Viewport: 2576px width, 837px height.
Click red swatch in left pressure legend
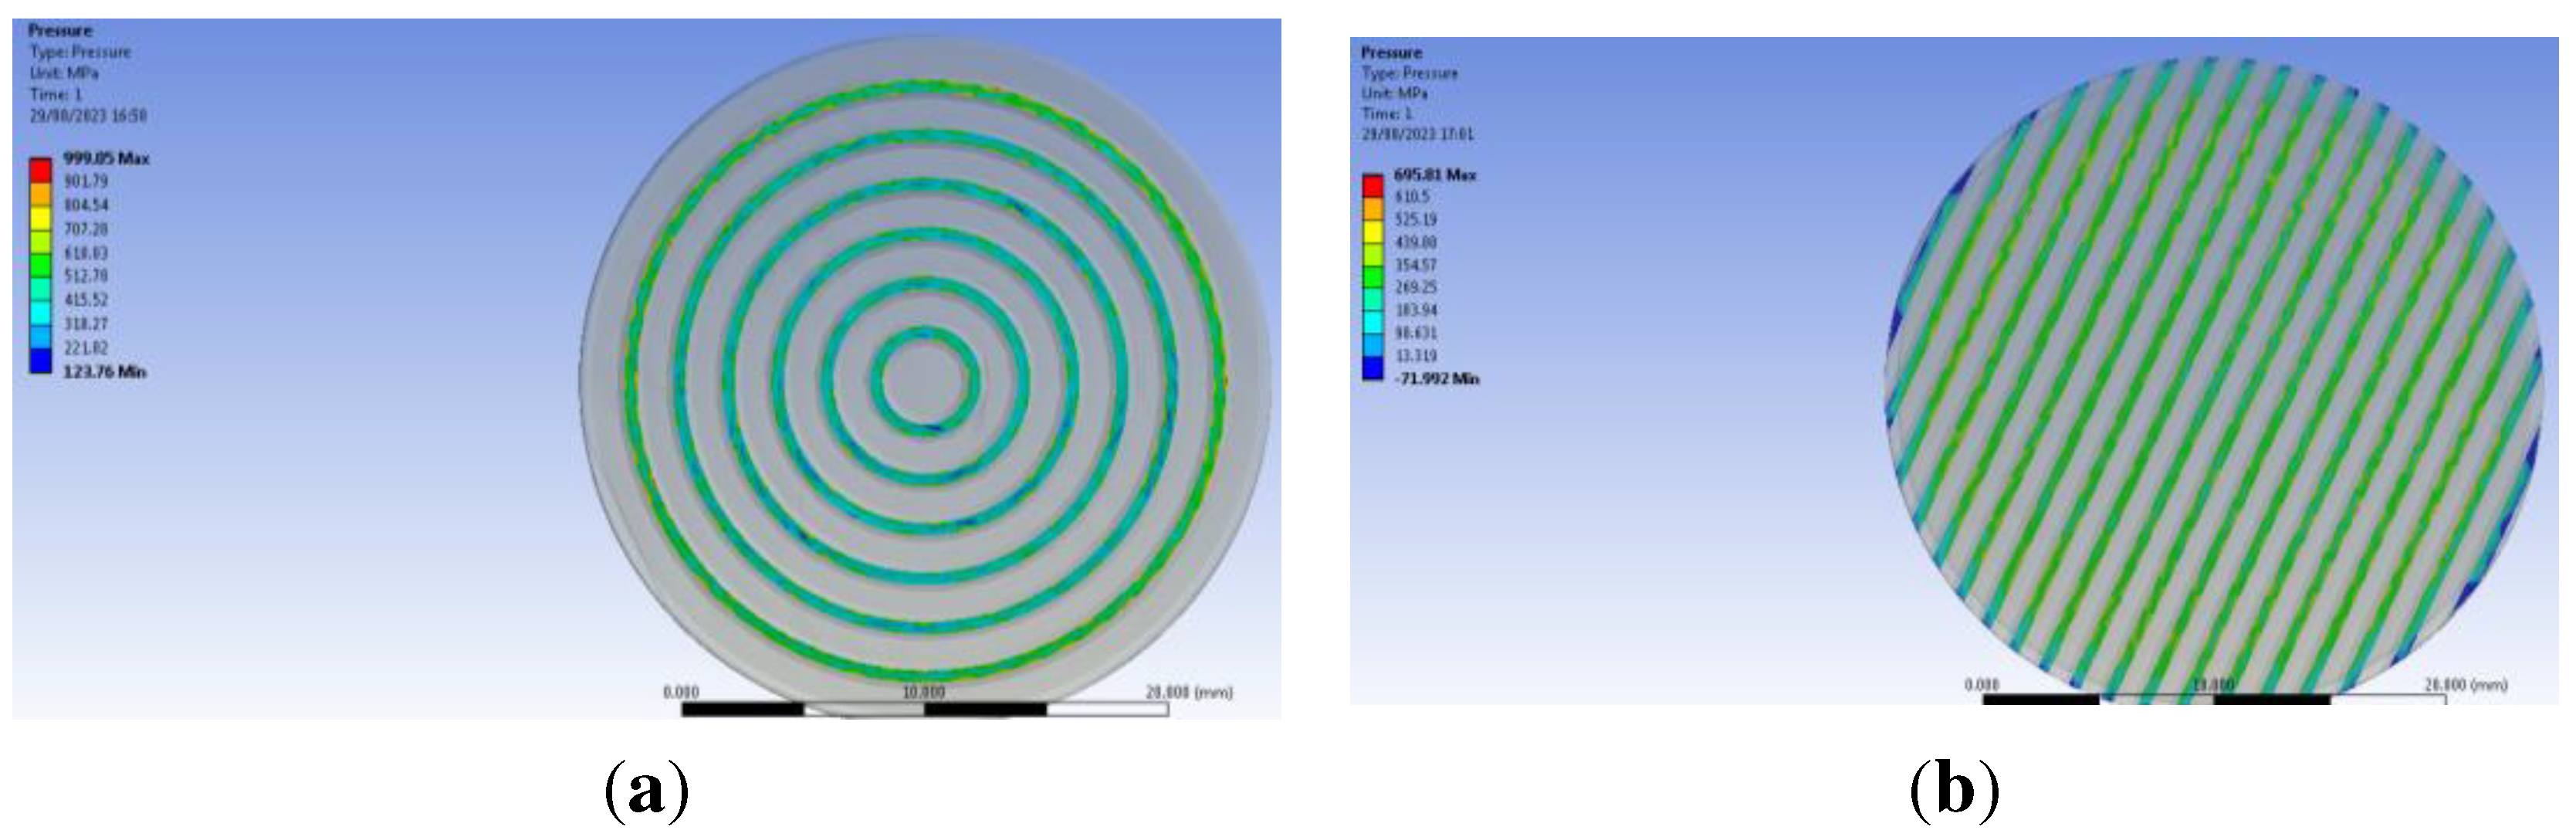click(40, 170)
